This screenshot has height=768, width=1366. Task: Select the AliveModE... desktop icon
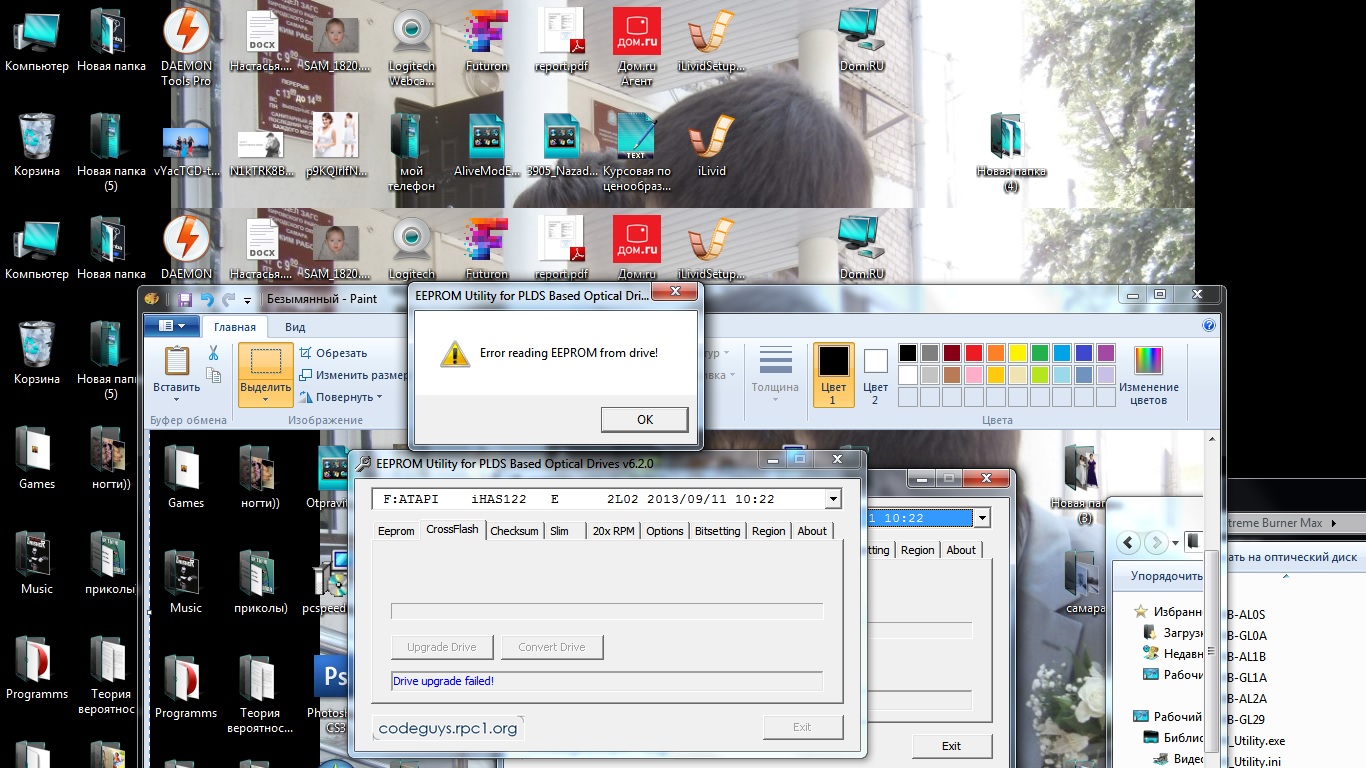(x=487, y=145)
